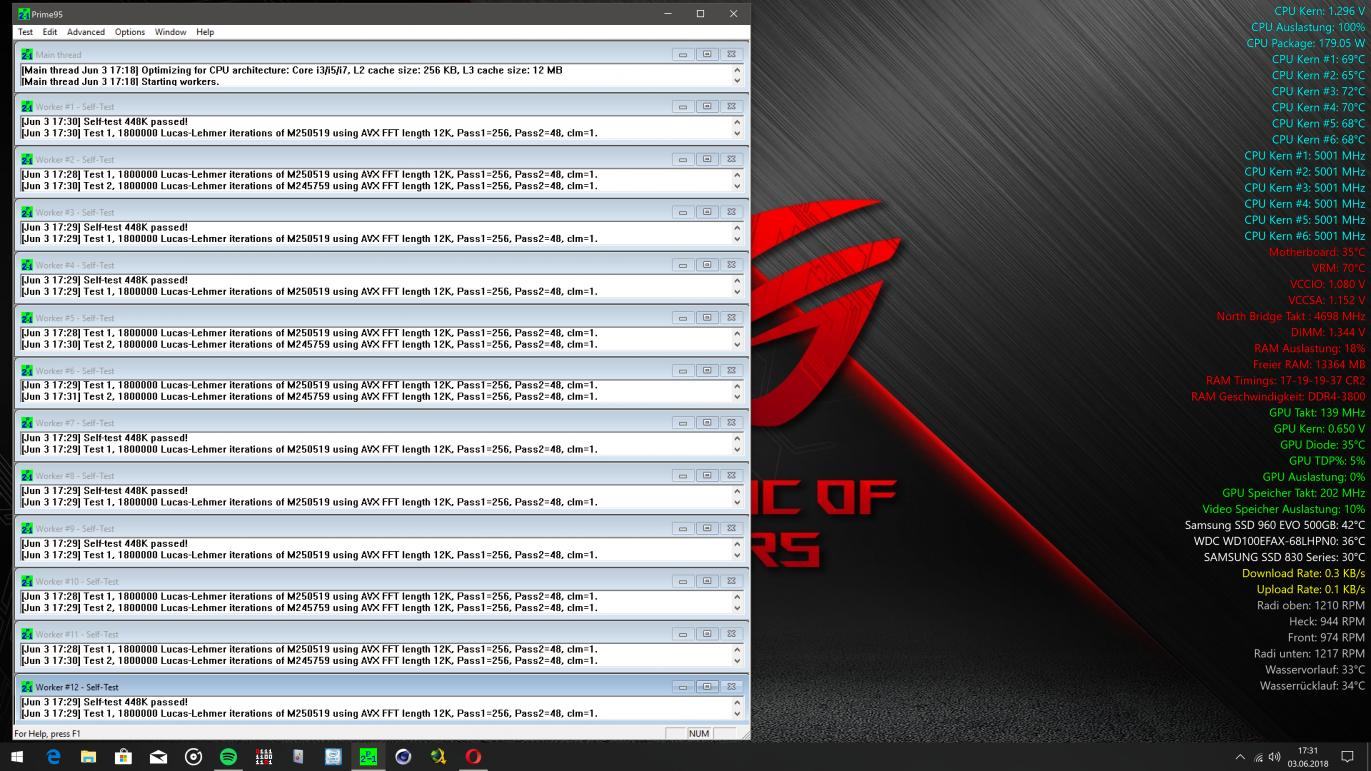The width and height of the screenshot is (1371, 771).
Task: Open the Window menu
Action: [x=170, y=32]
